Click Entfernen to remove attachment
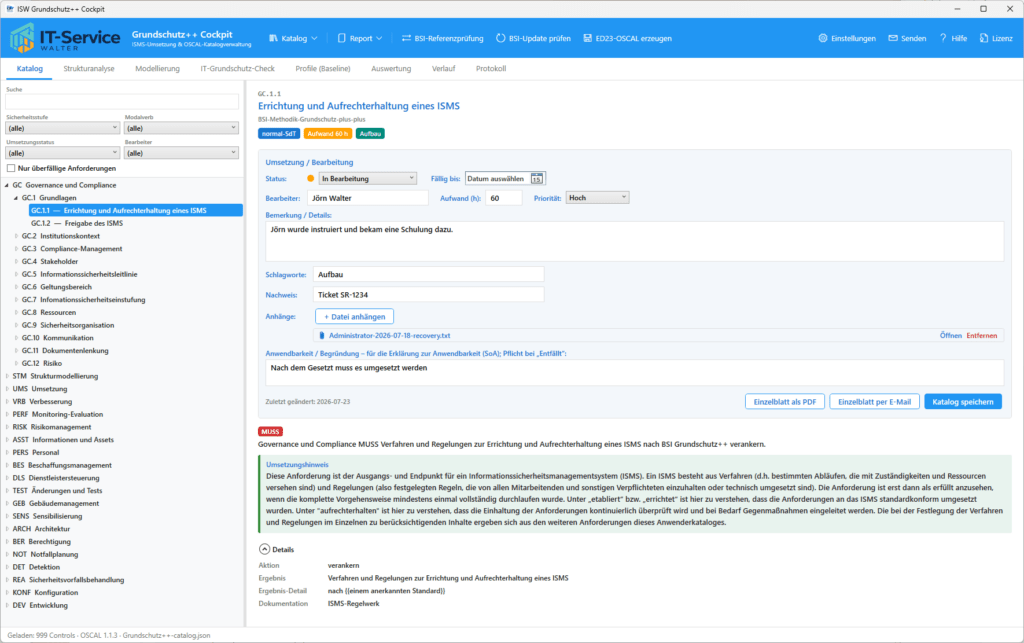 [x=982, y=336]
